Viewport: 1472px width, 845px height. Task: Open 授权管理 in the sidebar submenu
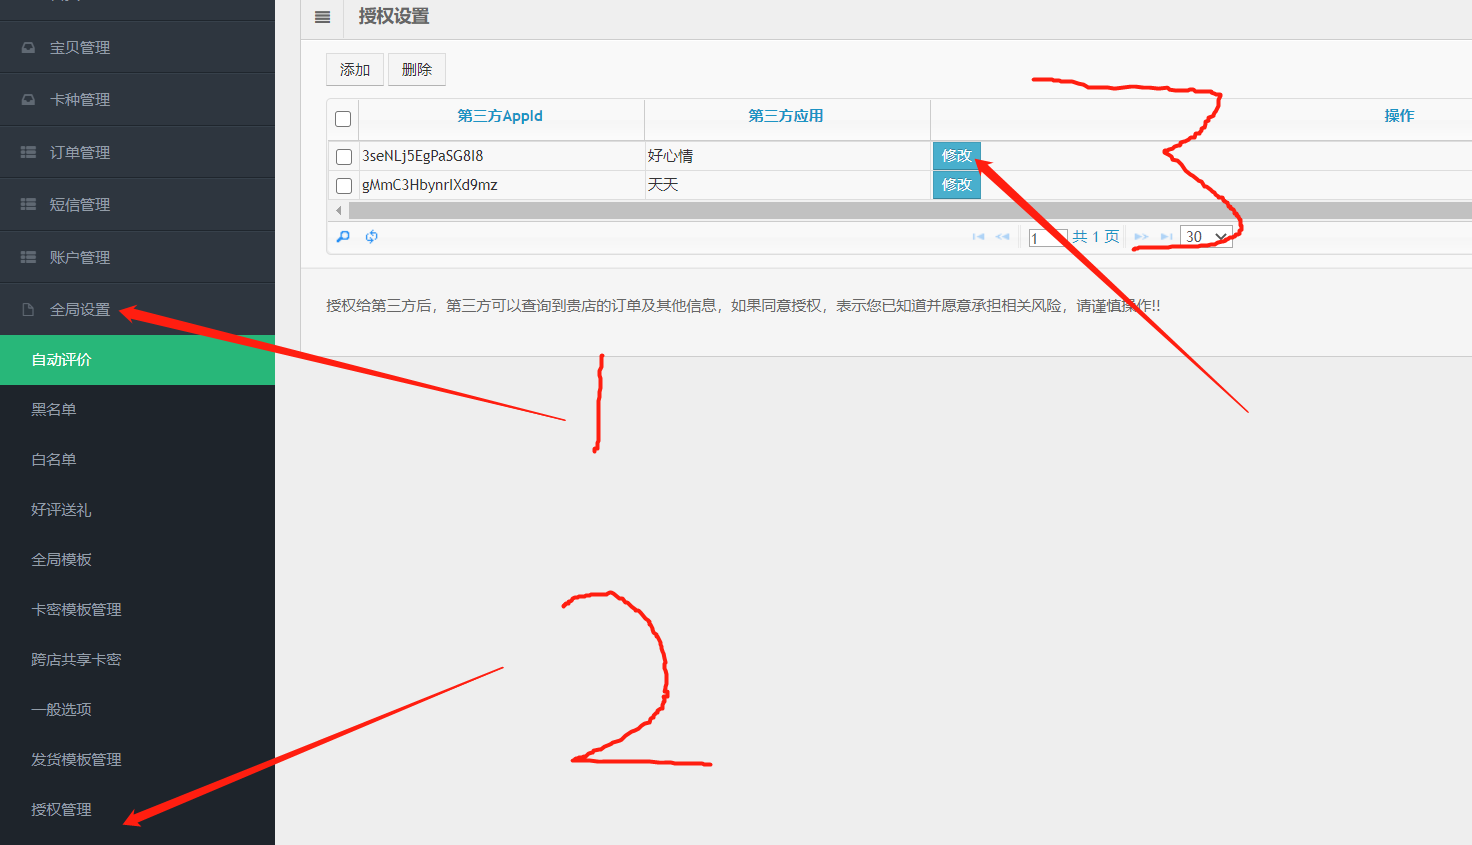pyautogui.click(x=61, y=810)
